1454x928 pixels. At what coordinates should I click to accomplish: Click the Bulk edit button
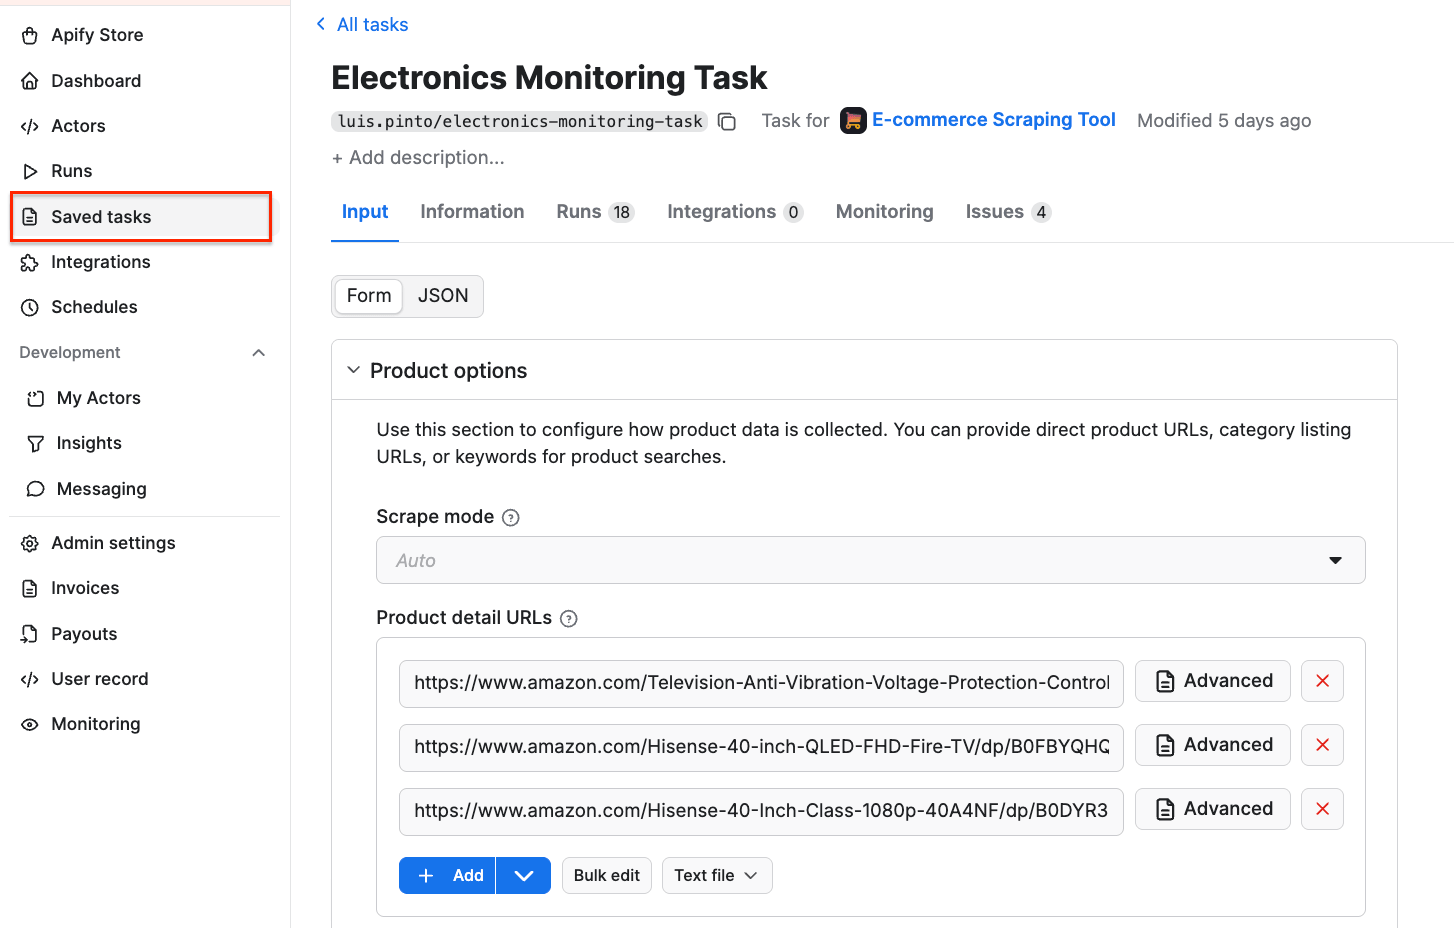coord(606,875)
